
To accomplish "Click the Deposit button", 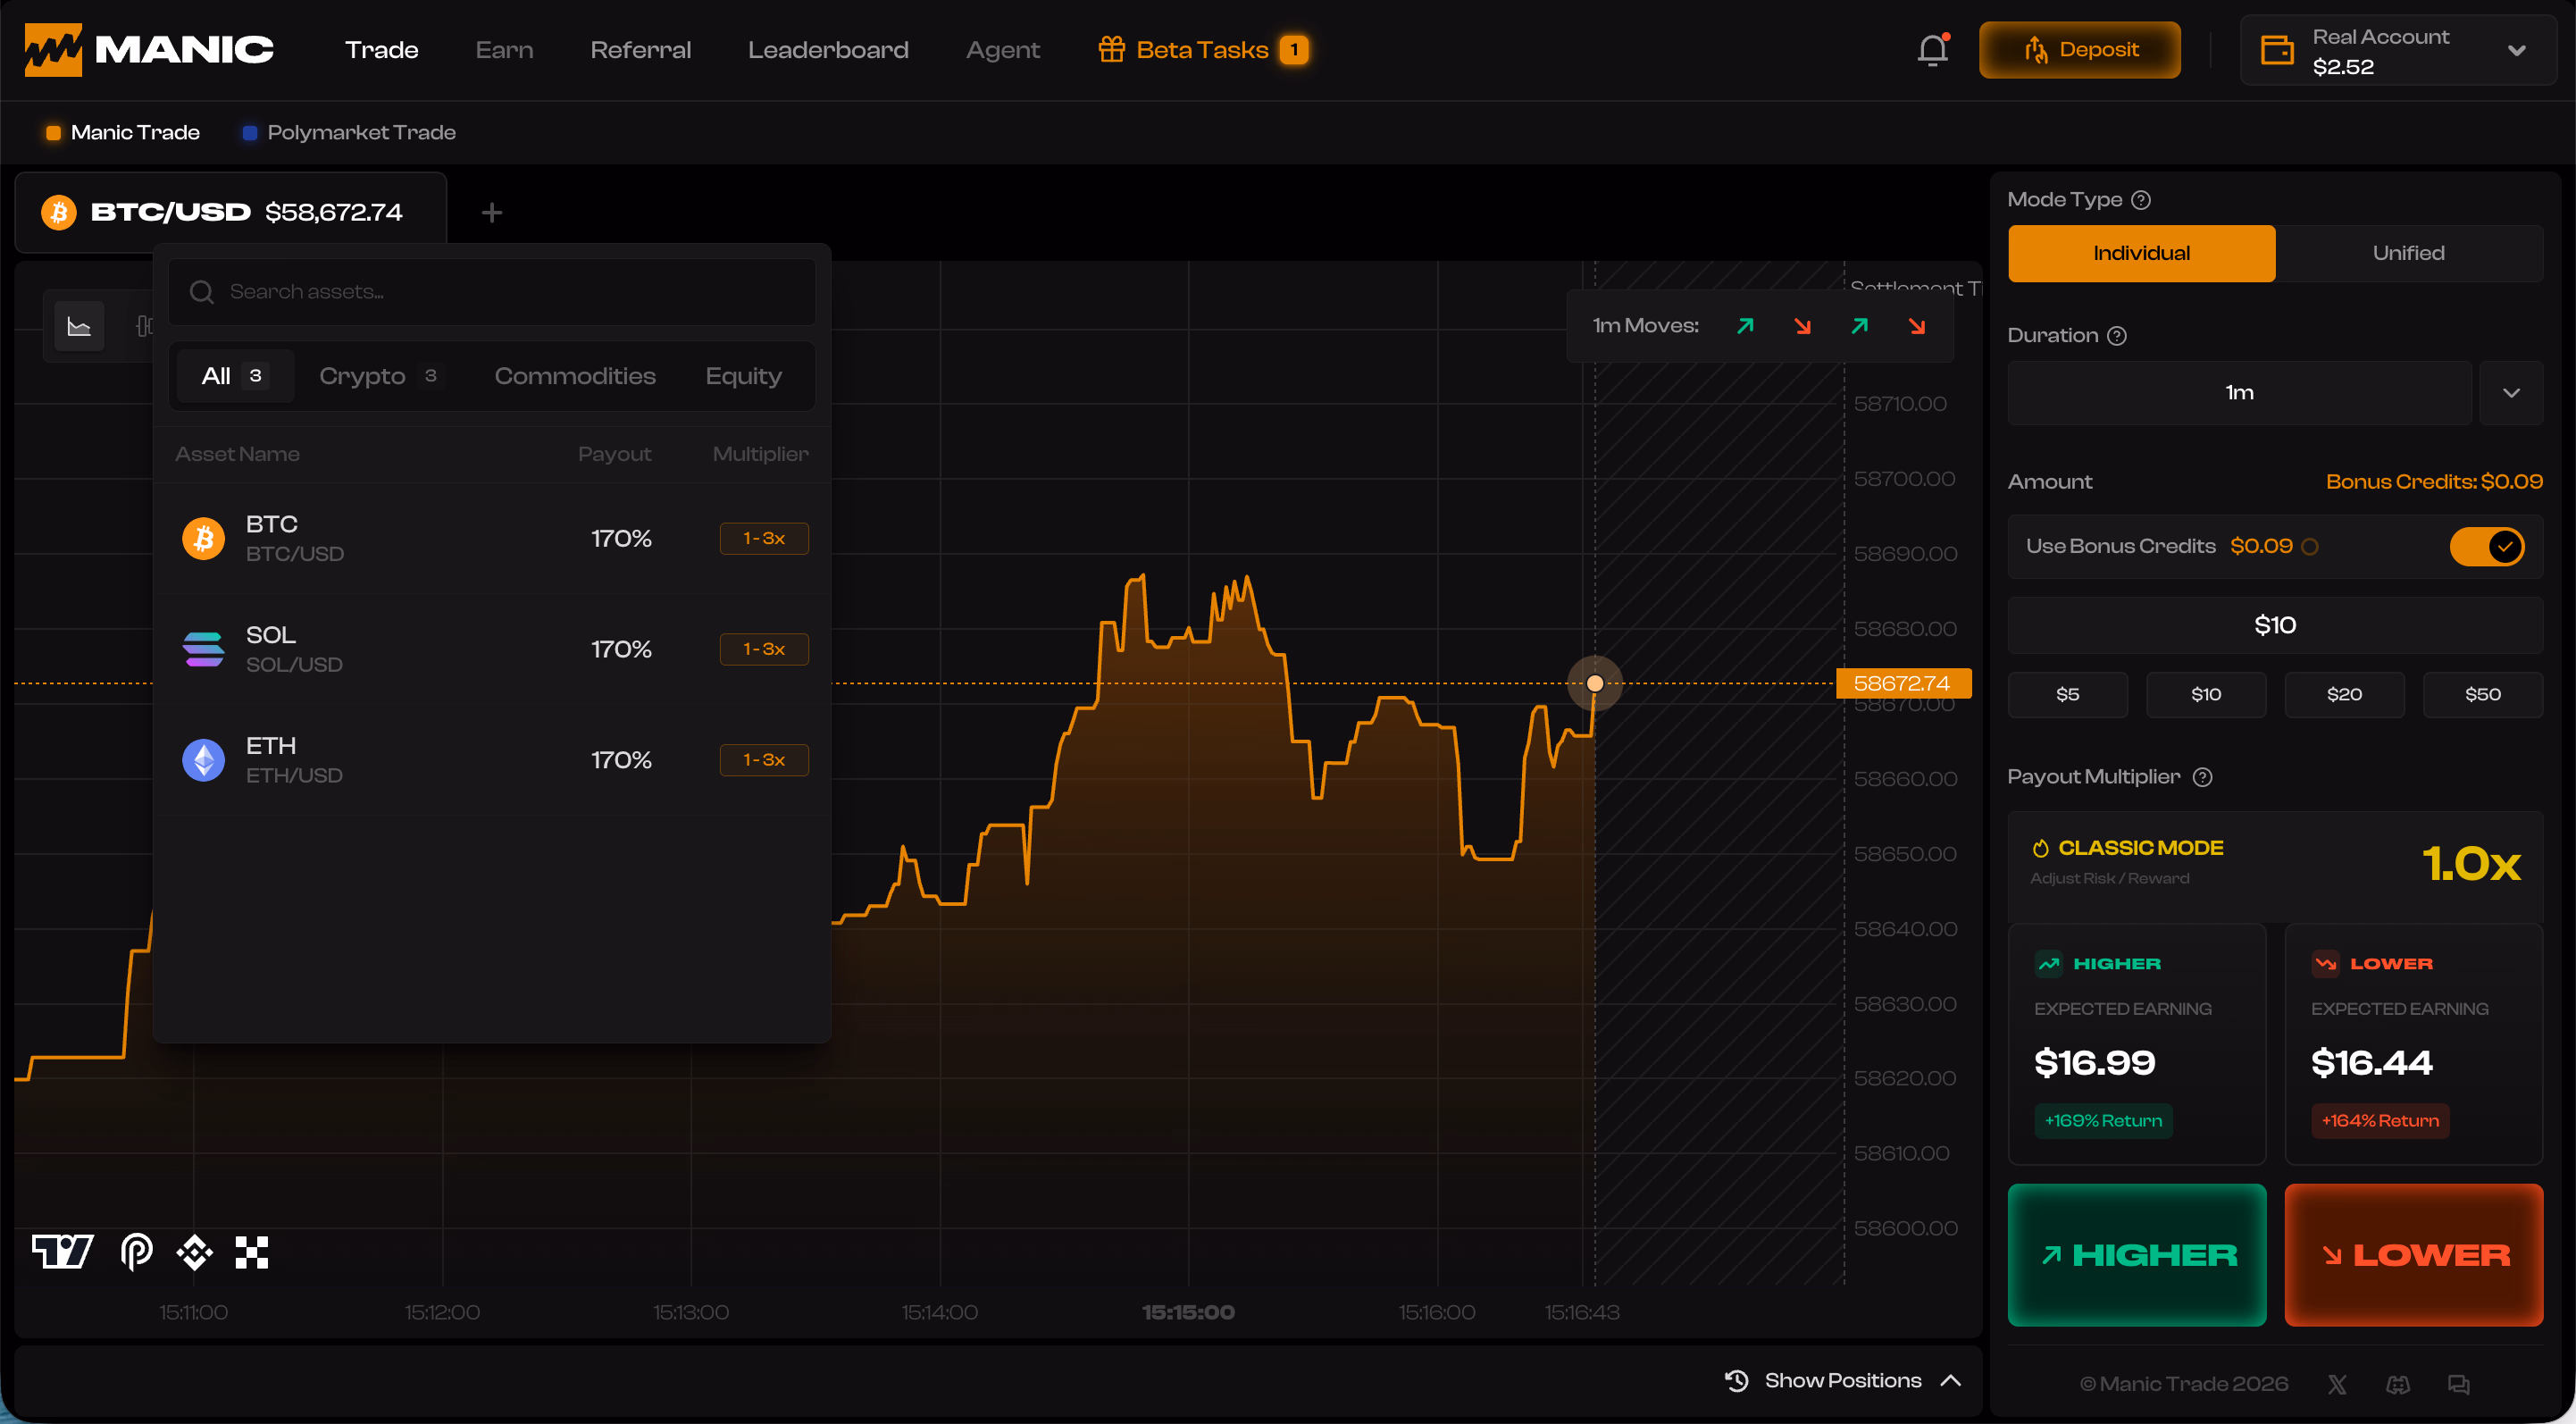I will click(x=2079, y=50).
